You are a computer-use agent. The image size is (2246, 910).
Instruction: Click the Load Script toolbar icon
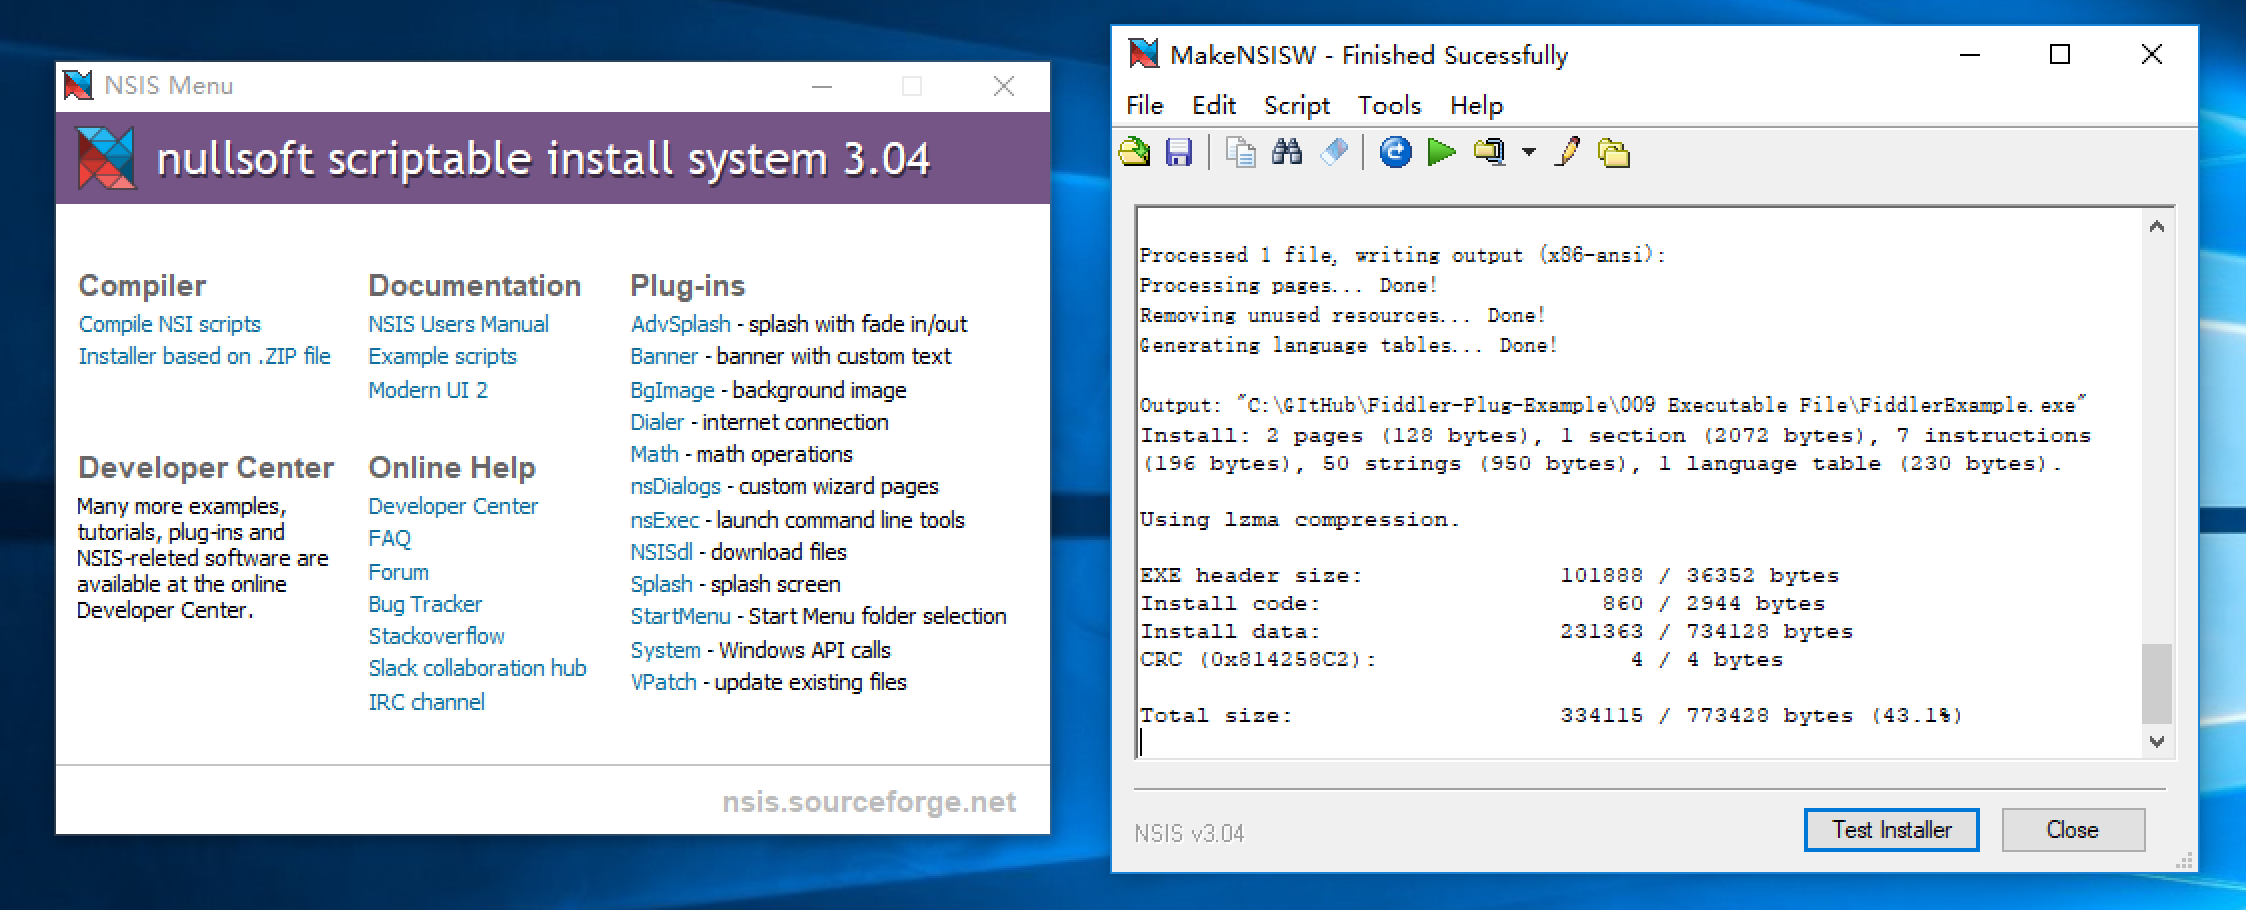pos(1135,152)
